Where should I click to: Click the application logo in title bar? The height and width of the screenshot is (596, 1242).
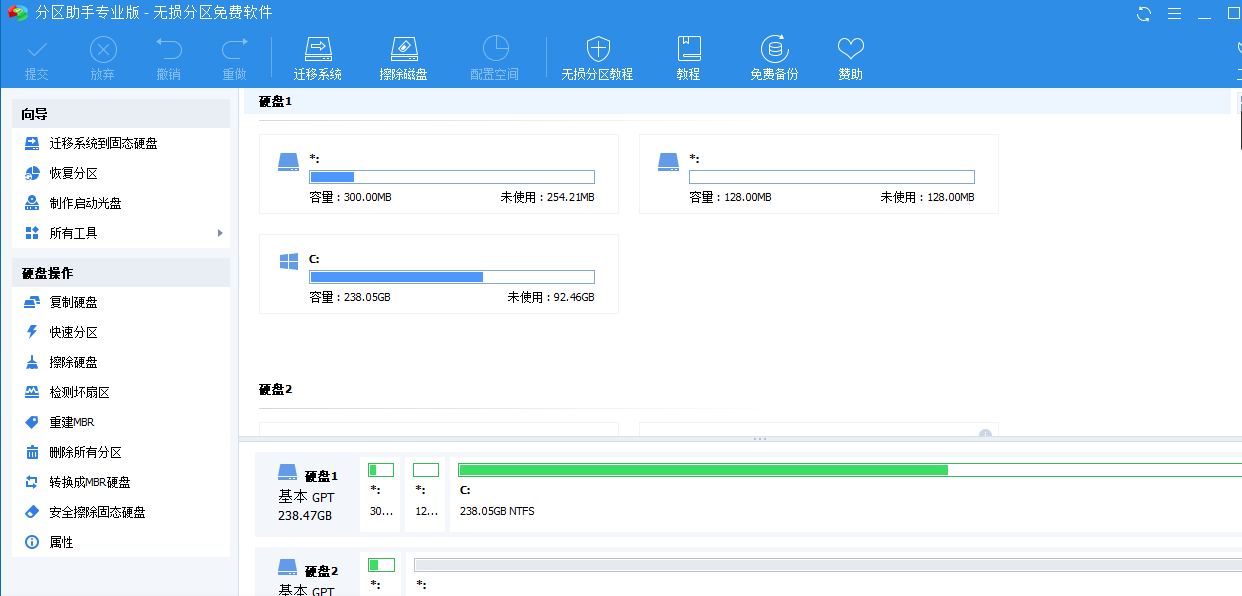[18, 13]
